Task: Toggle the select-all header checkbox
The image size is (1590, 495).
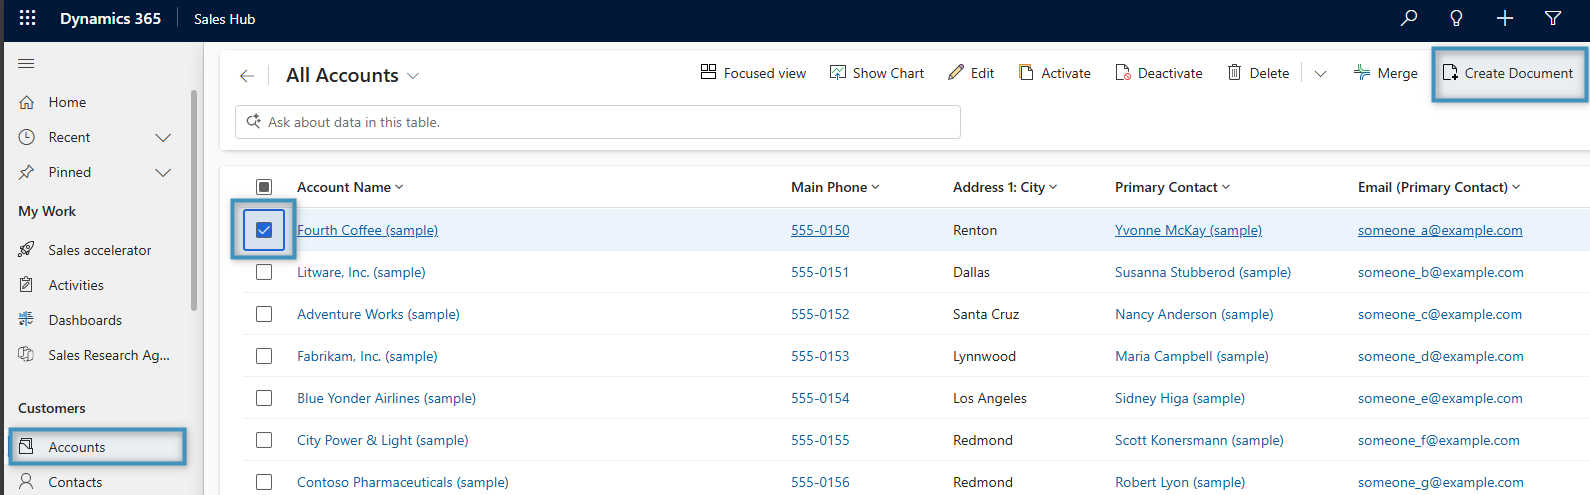Action: click(x=264, y=187)
